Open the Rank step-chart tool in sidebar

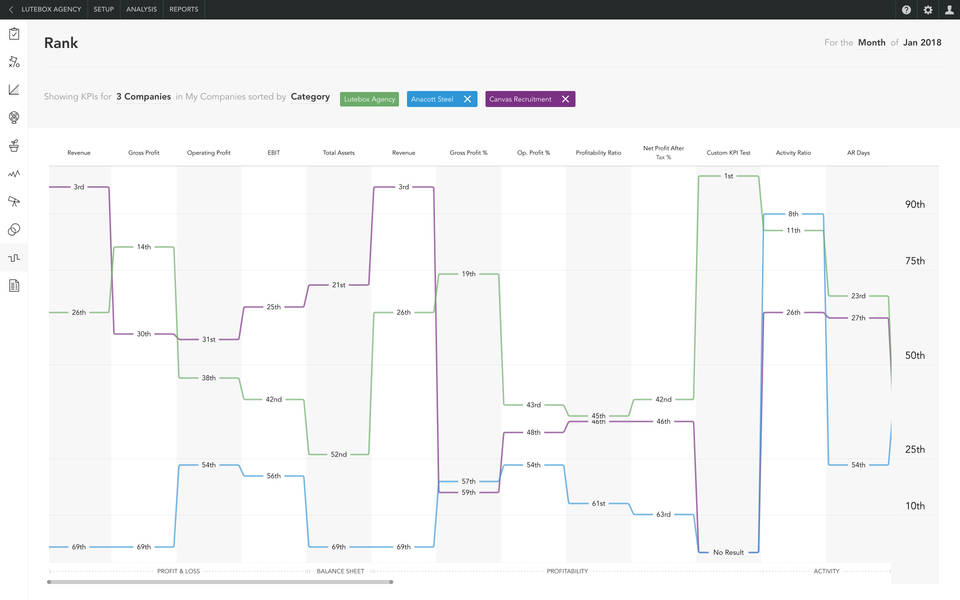coord(14,256)
